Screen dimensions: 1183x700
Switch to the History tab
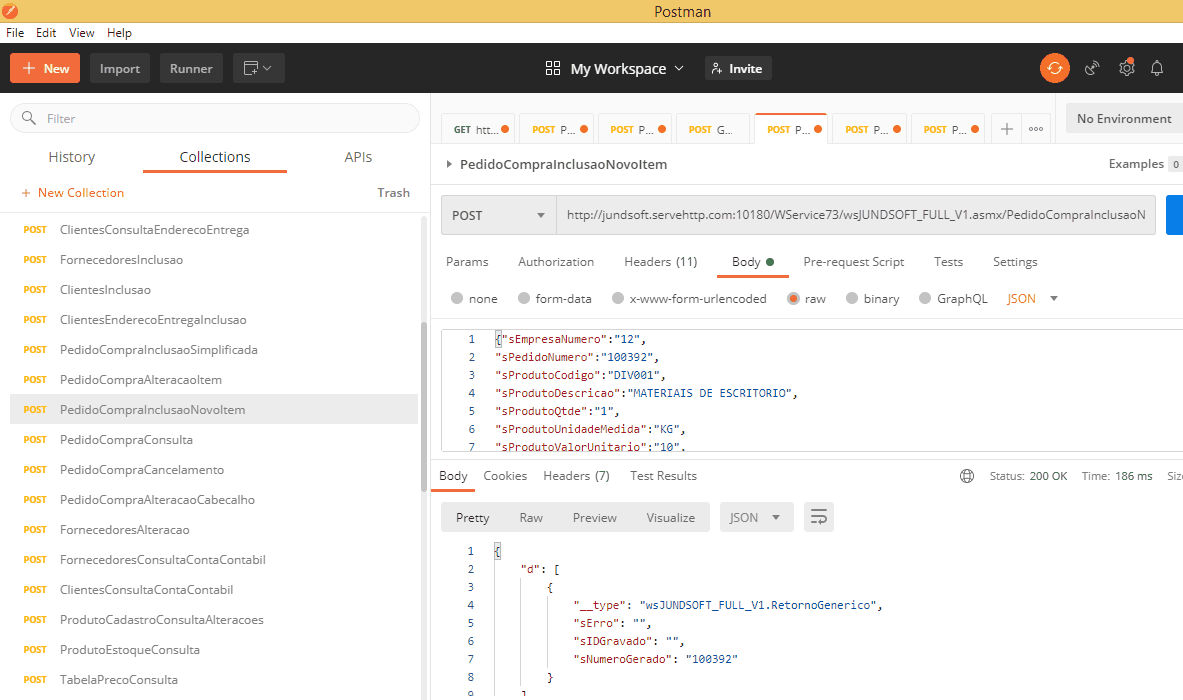click(x=72, y=157)
